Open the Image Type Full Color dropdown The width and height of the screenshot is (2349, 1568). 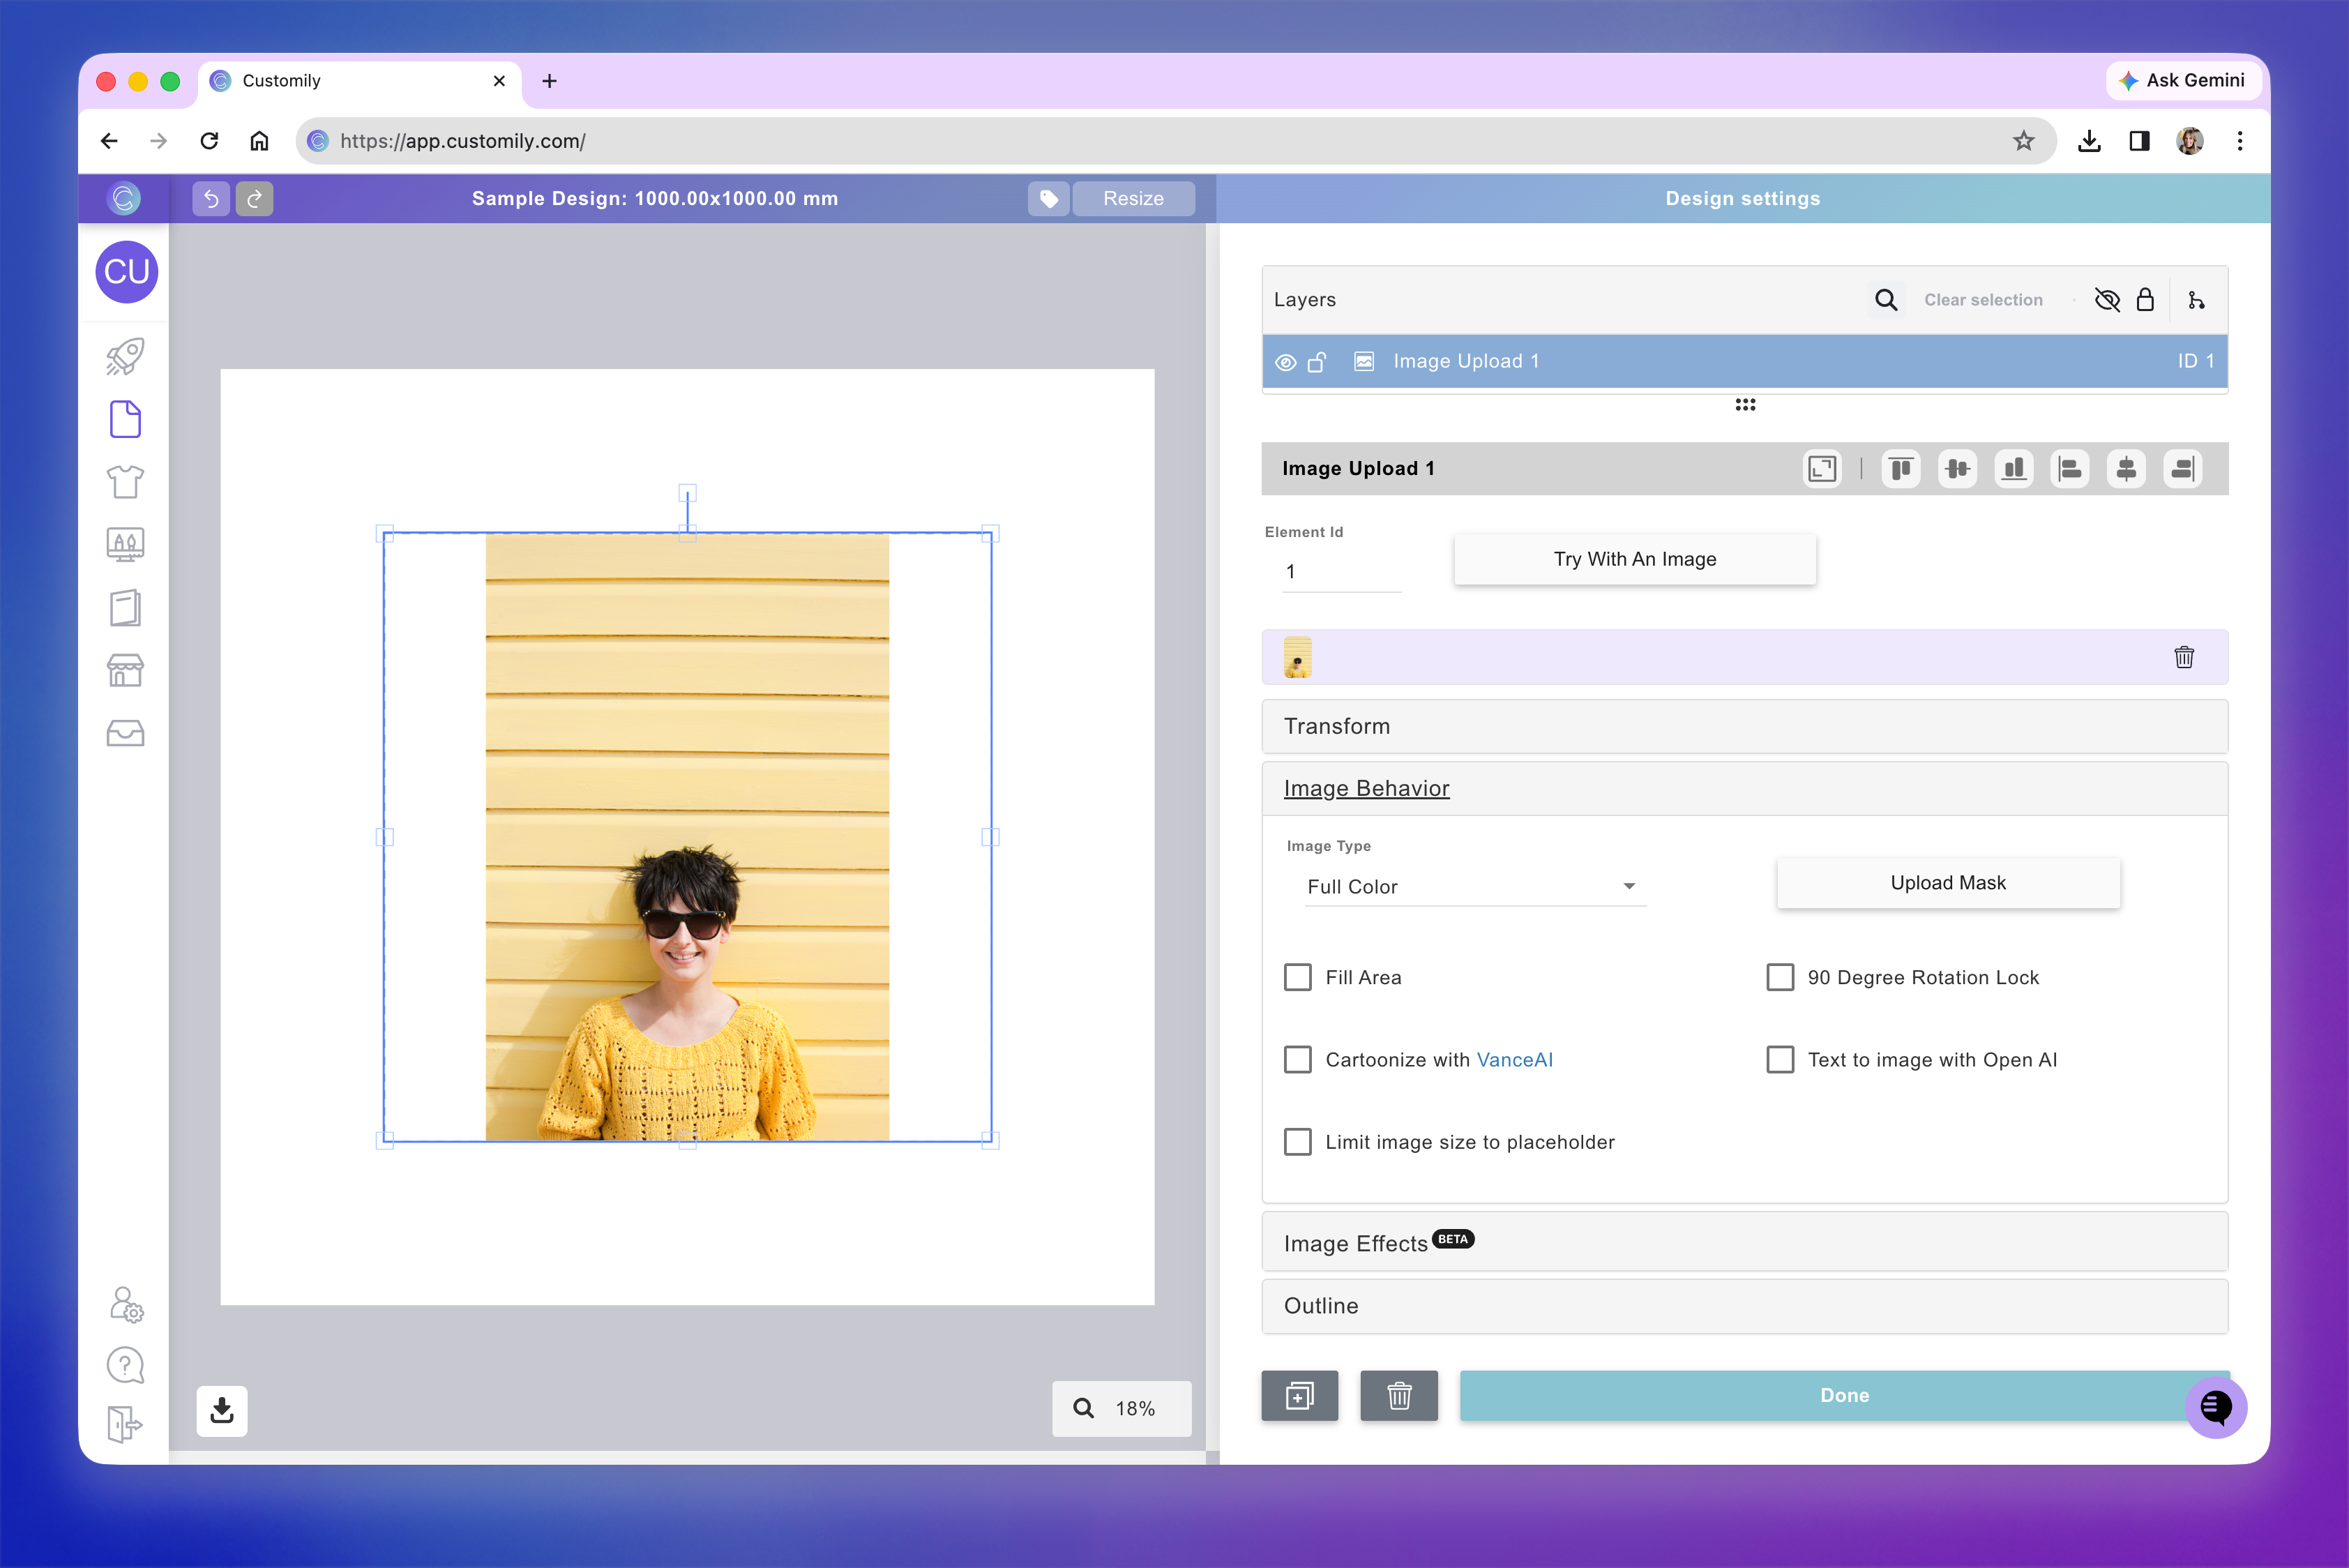(x=1475, y=886)
